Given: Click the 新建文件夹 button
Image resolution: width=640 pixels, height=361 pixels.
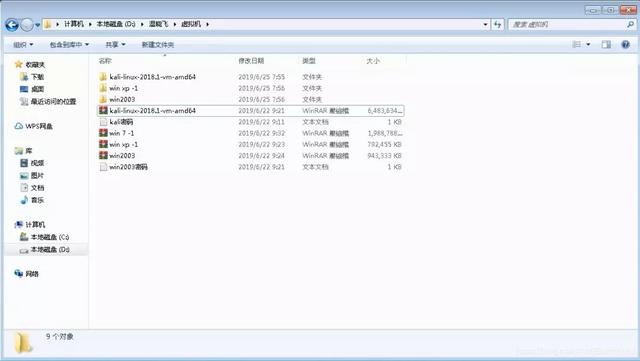Looking at the screenshot, I should tap(158, 45).
